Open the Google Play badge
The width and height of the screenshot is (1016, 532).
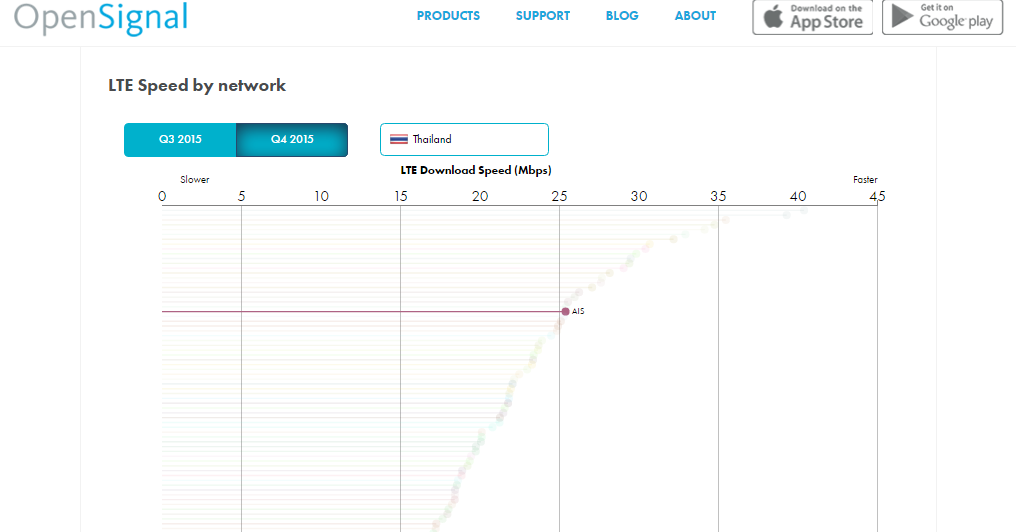point(942,17)
